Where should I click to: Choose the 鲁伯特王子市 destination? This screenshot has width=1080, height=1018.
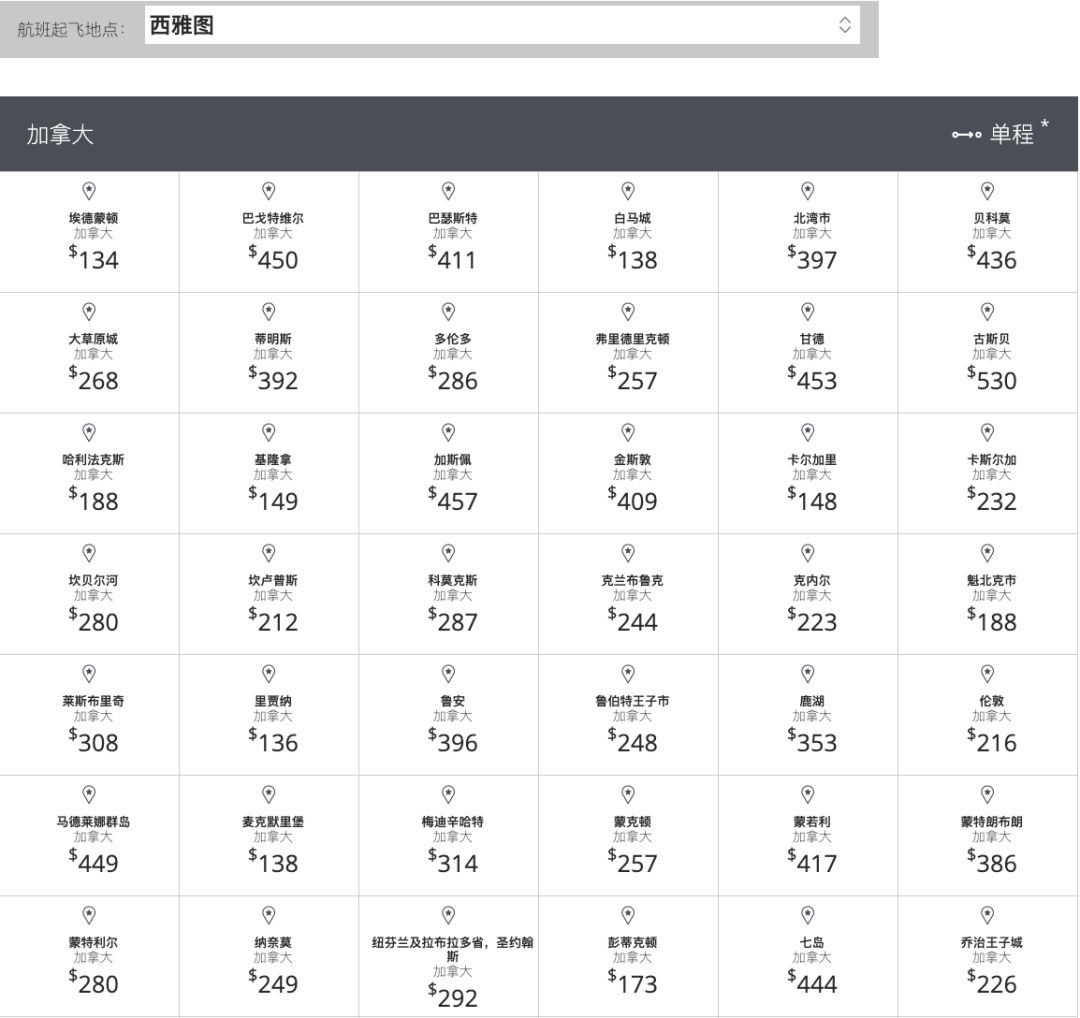click(632, 701)
